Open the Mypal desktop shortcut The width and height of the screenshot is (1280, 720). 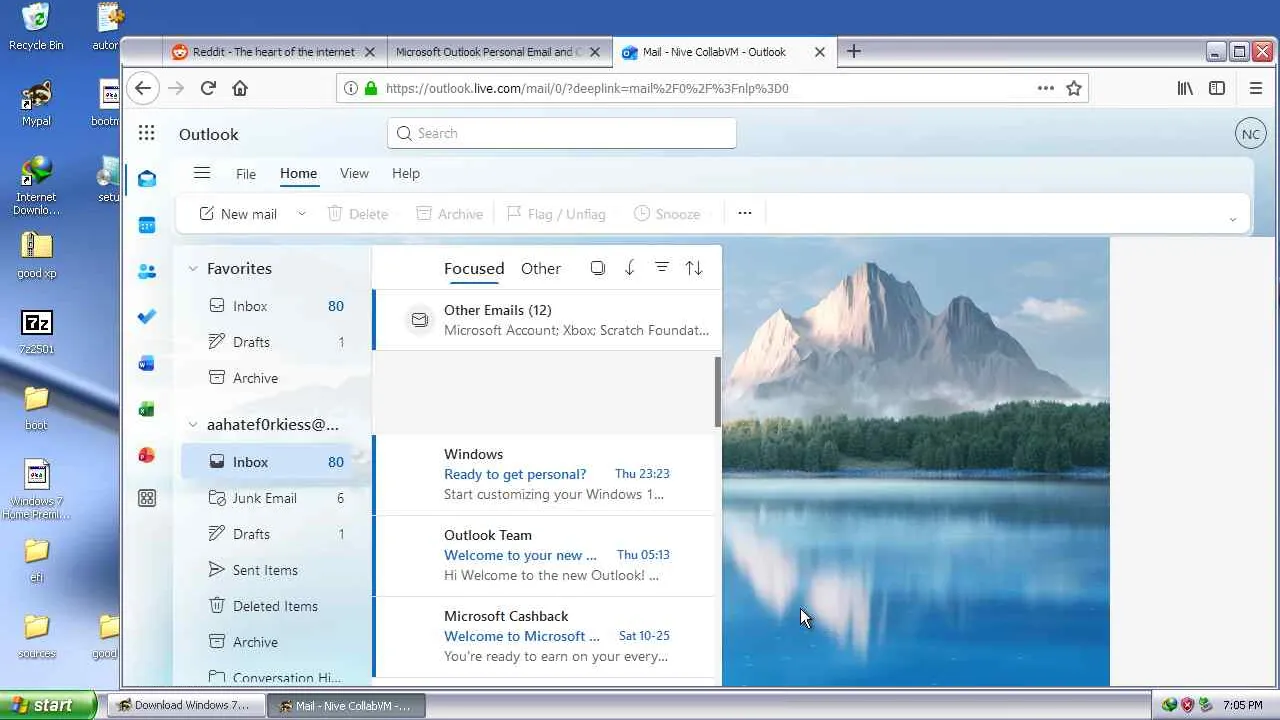(x=36, y=103)
